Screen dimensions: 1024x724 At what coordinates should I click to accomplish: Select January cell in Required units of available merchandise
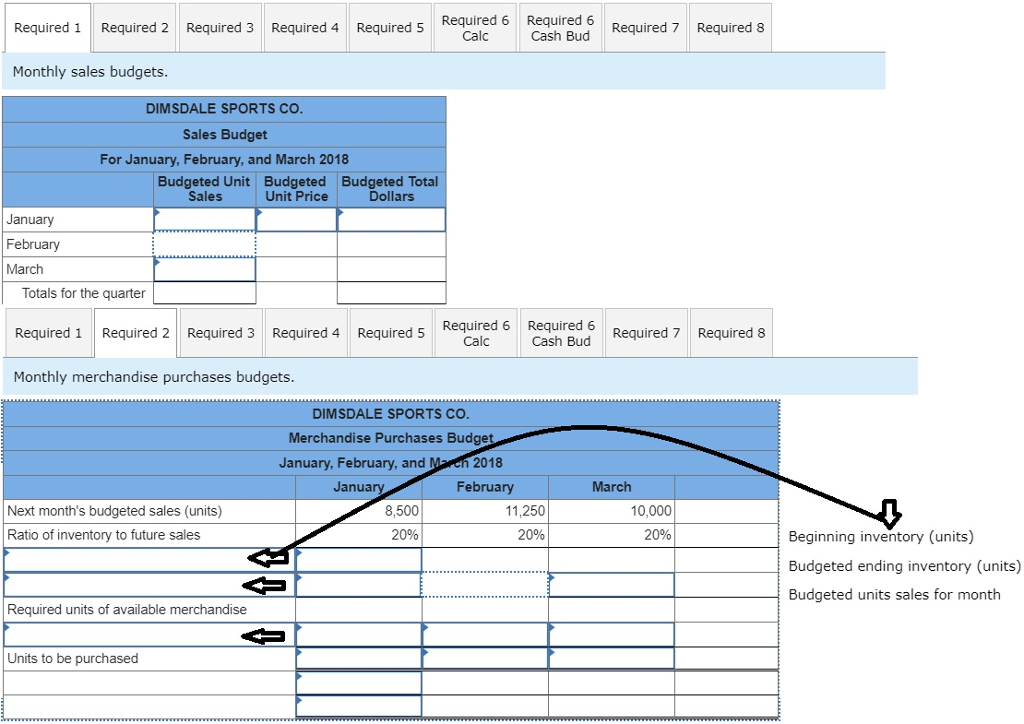click(x=359, y=610)
